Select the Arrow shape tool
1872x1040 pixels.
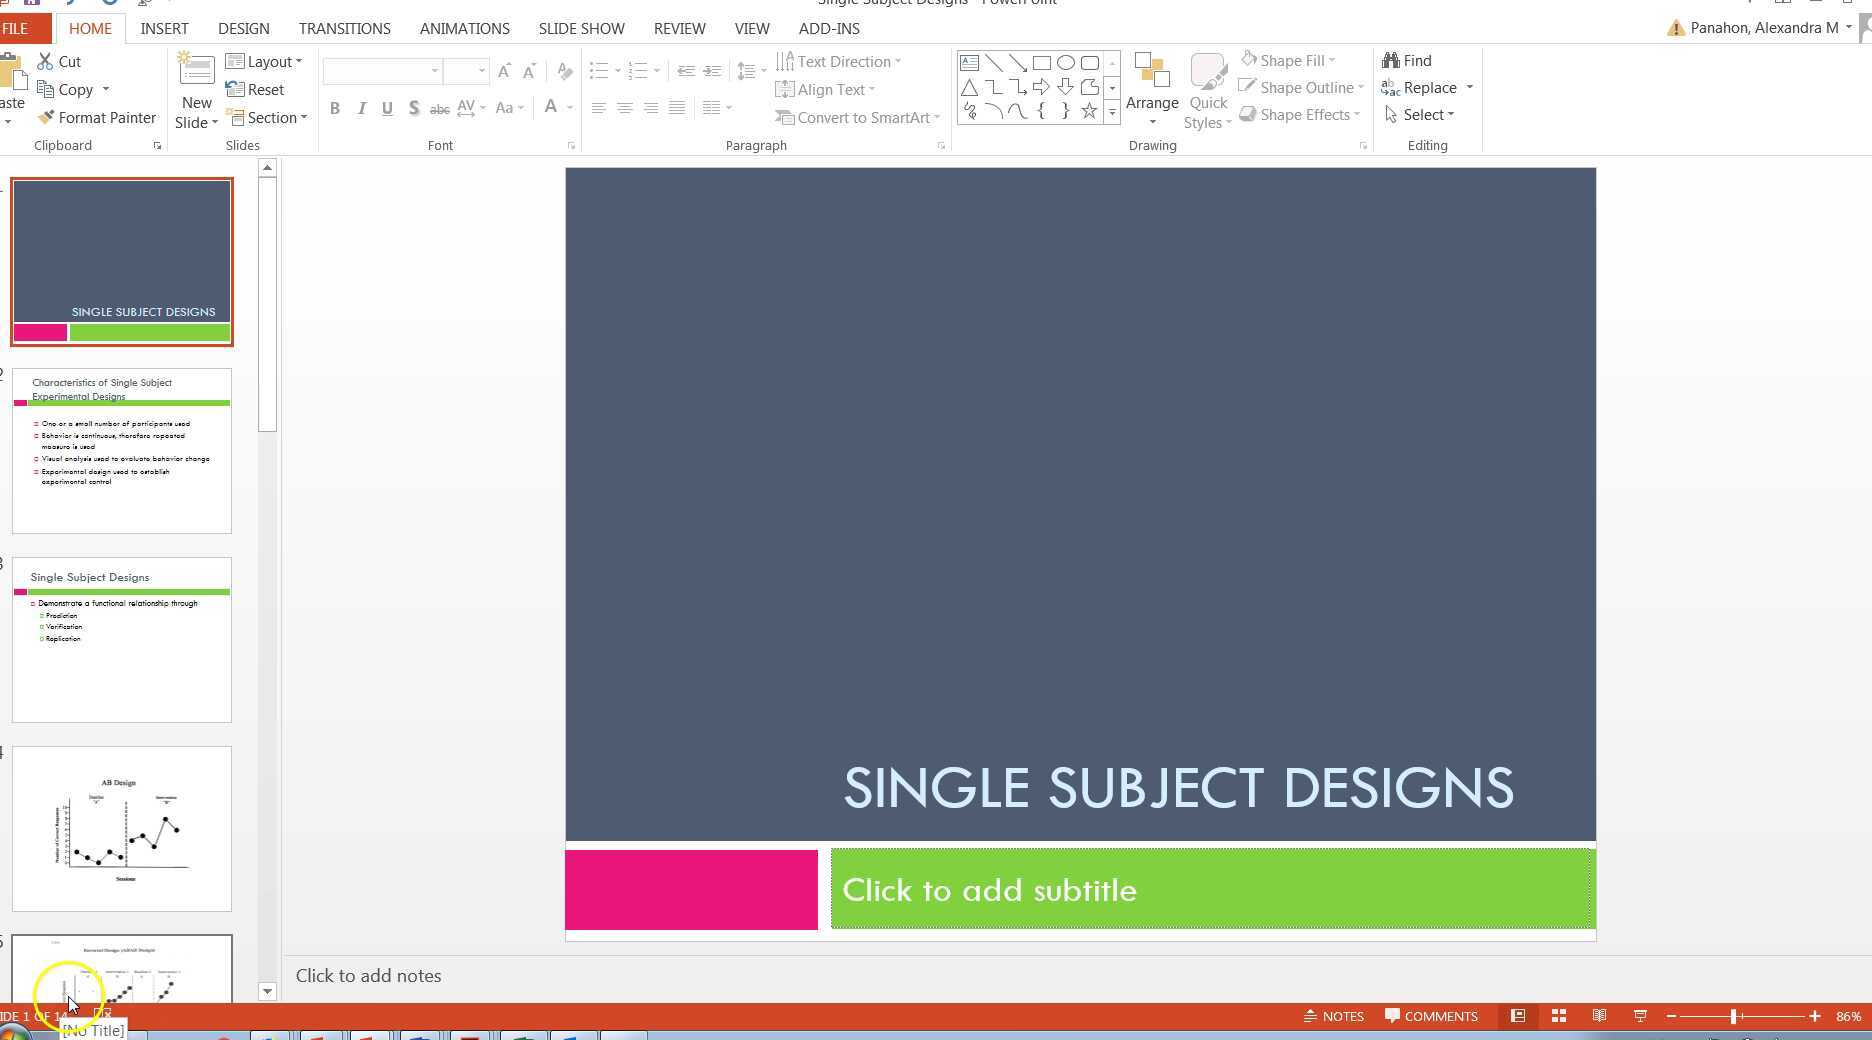[x=1017, y=62]
